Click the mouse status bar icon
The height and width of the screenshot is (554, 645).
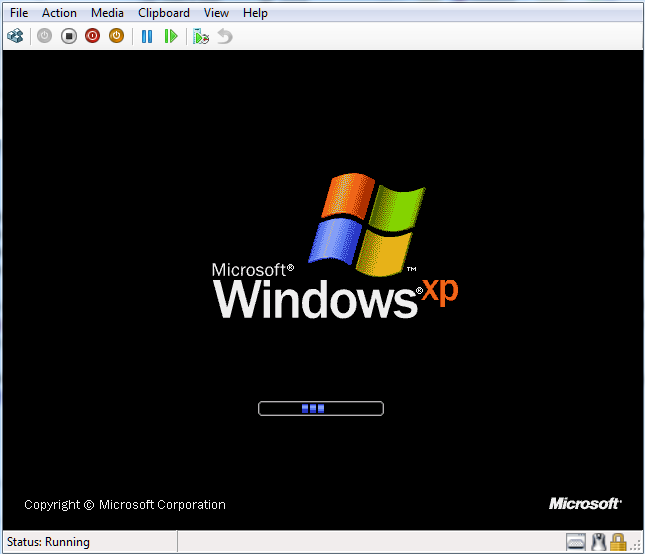click(599, 542)
